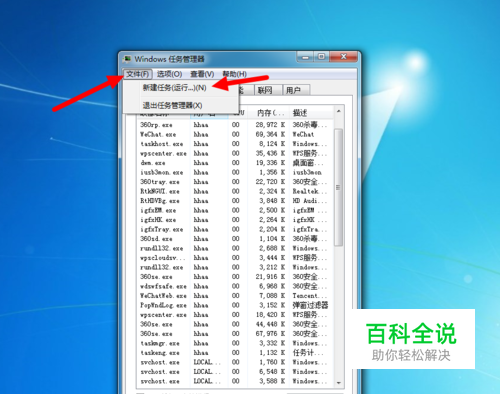Click the HD Audi... description cell
Screen dimensions: 500x394
309,201
